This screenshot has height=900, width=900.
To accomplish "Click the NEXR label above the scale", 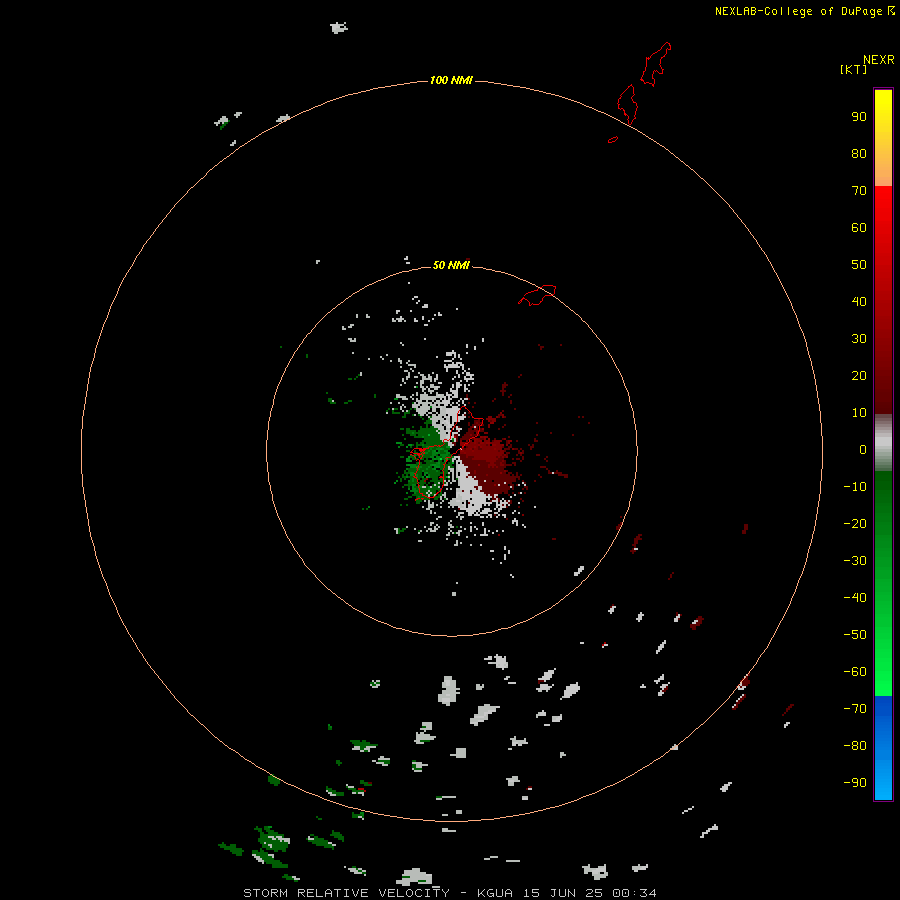I will click(879, 60).
